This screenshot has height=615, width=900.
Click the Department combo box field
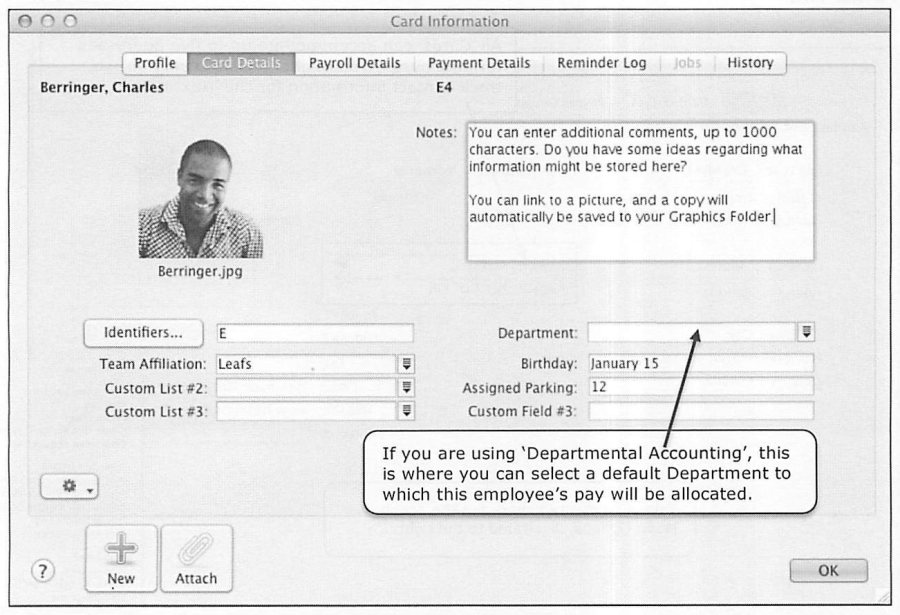[x=692, y=332]
